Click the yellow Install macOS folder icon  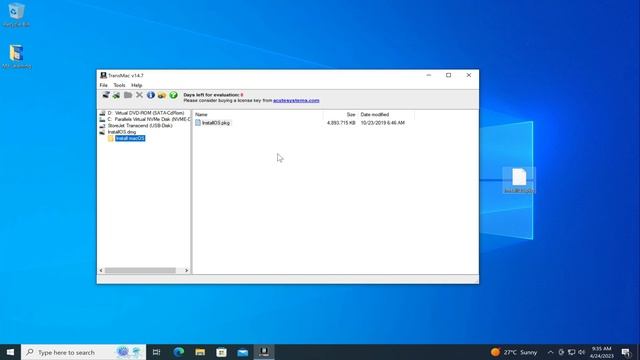click(x=111, y=138)
